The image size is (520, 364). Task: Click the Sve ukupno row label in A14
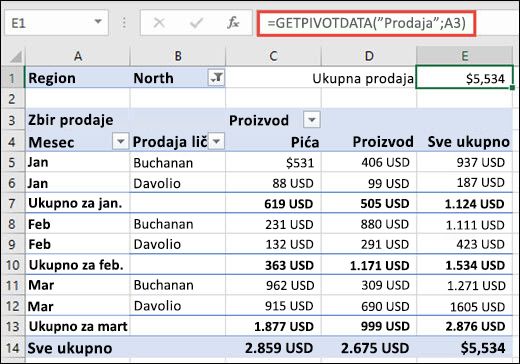click(x=78, y=348)
